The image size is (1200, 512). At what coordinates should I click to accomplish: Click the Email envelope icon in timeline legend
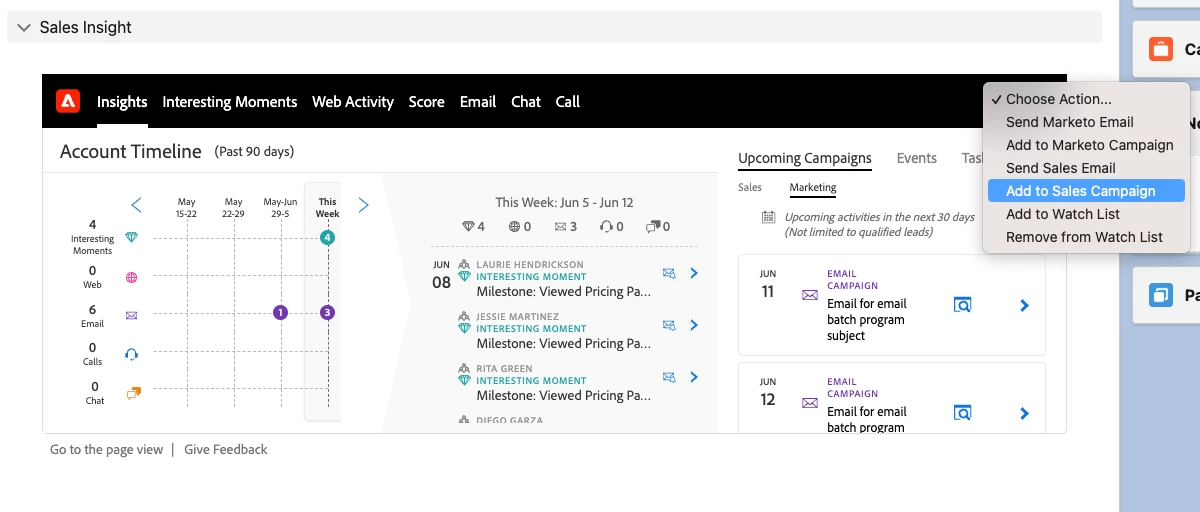pos(131,315)
